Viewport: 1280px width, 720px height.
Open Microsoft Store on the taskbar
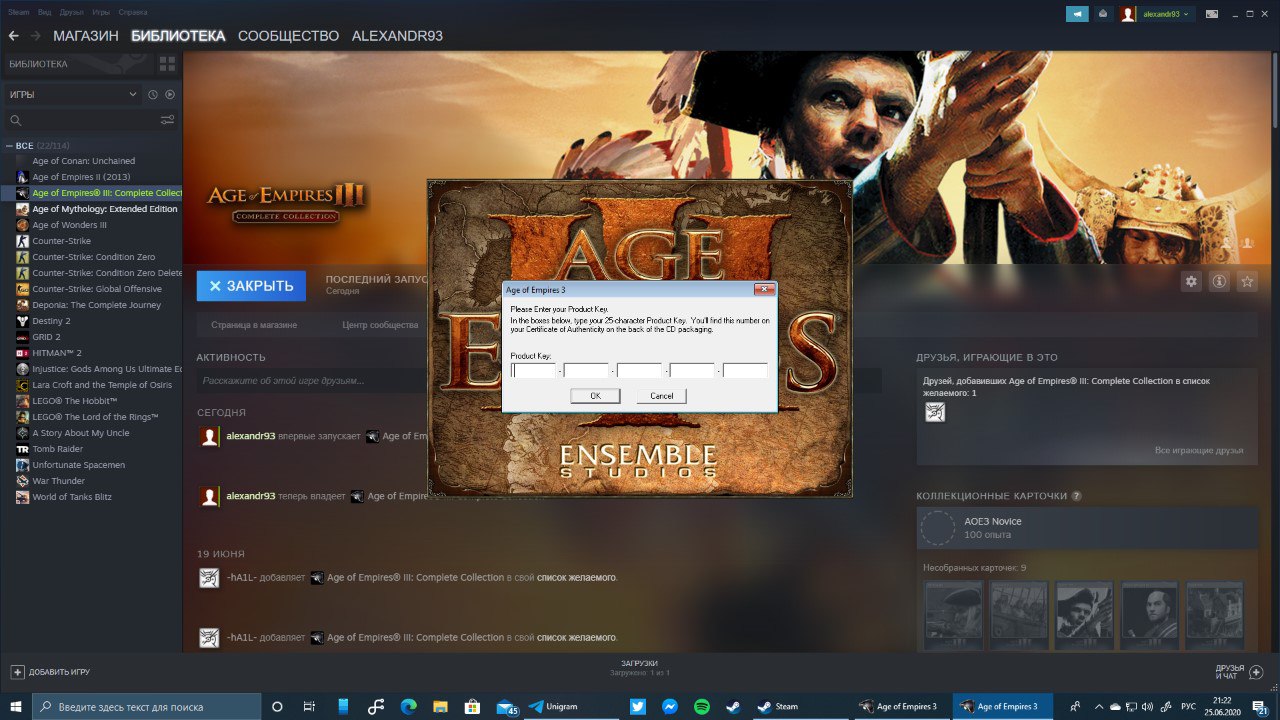click(472, 706)
